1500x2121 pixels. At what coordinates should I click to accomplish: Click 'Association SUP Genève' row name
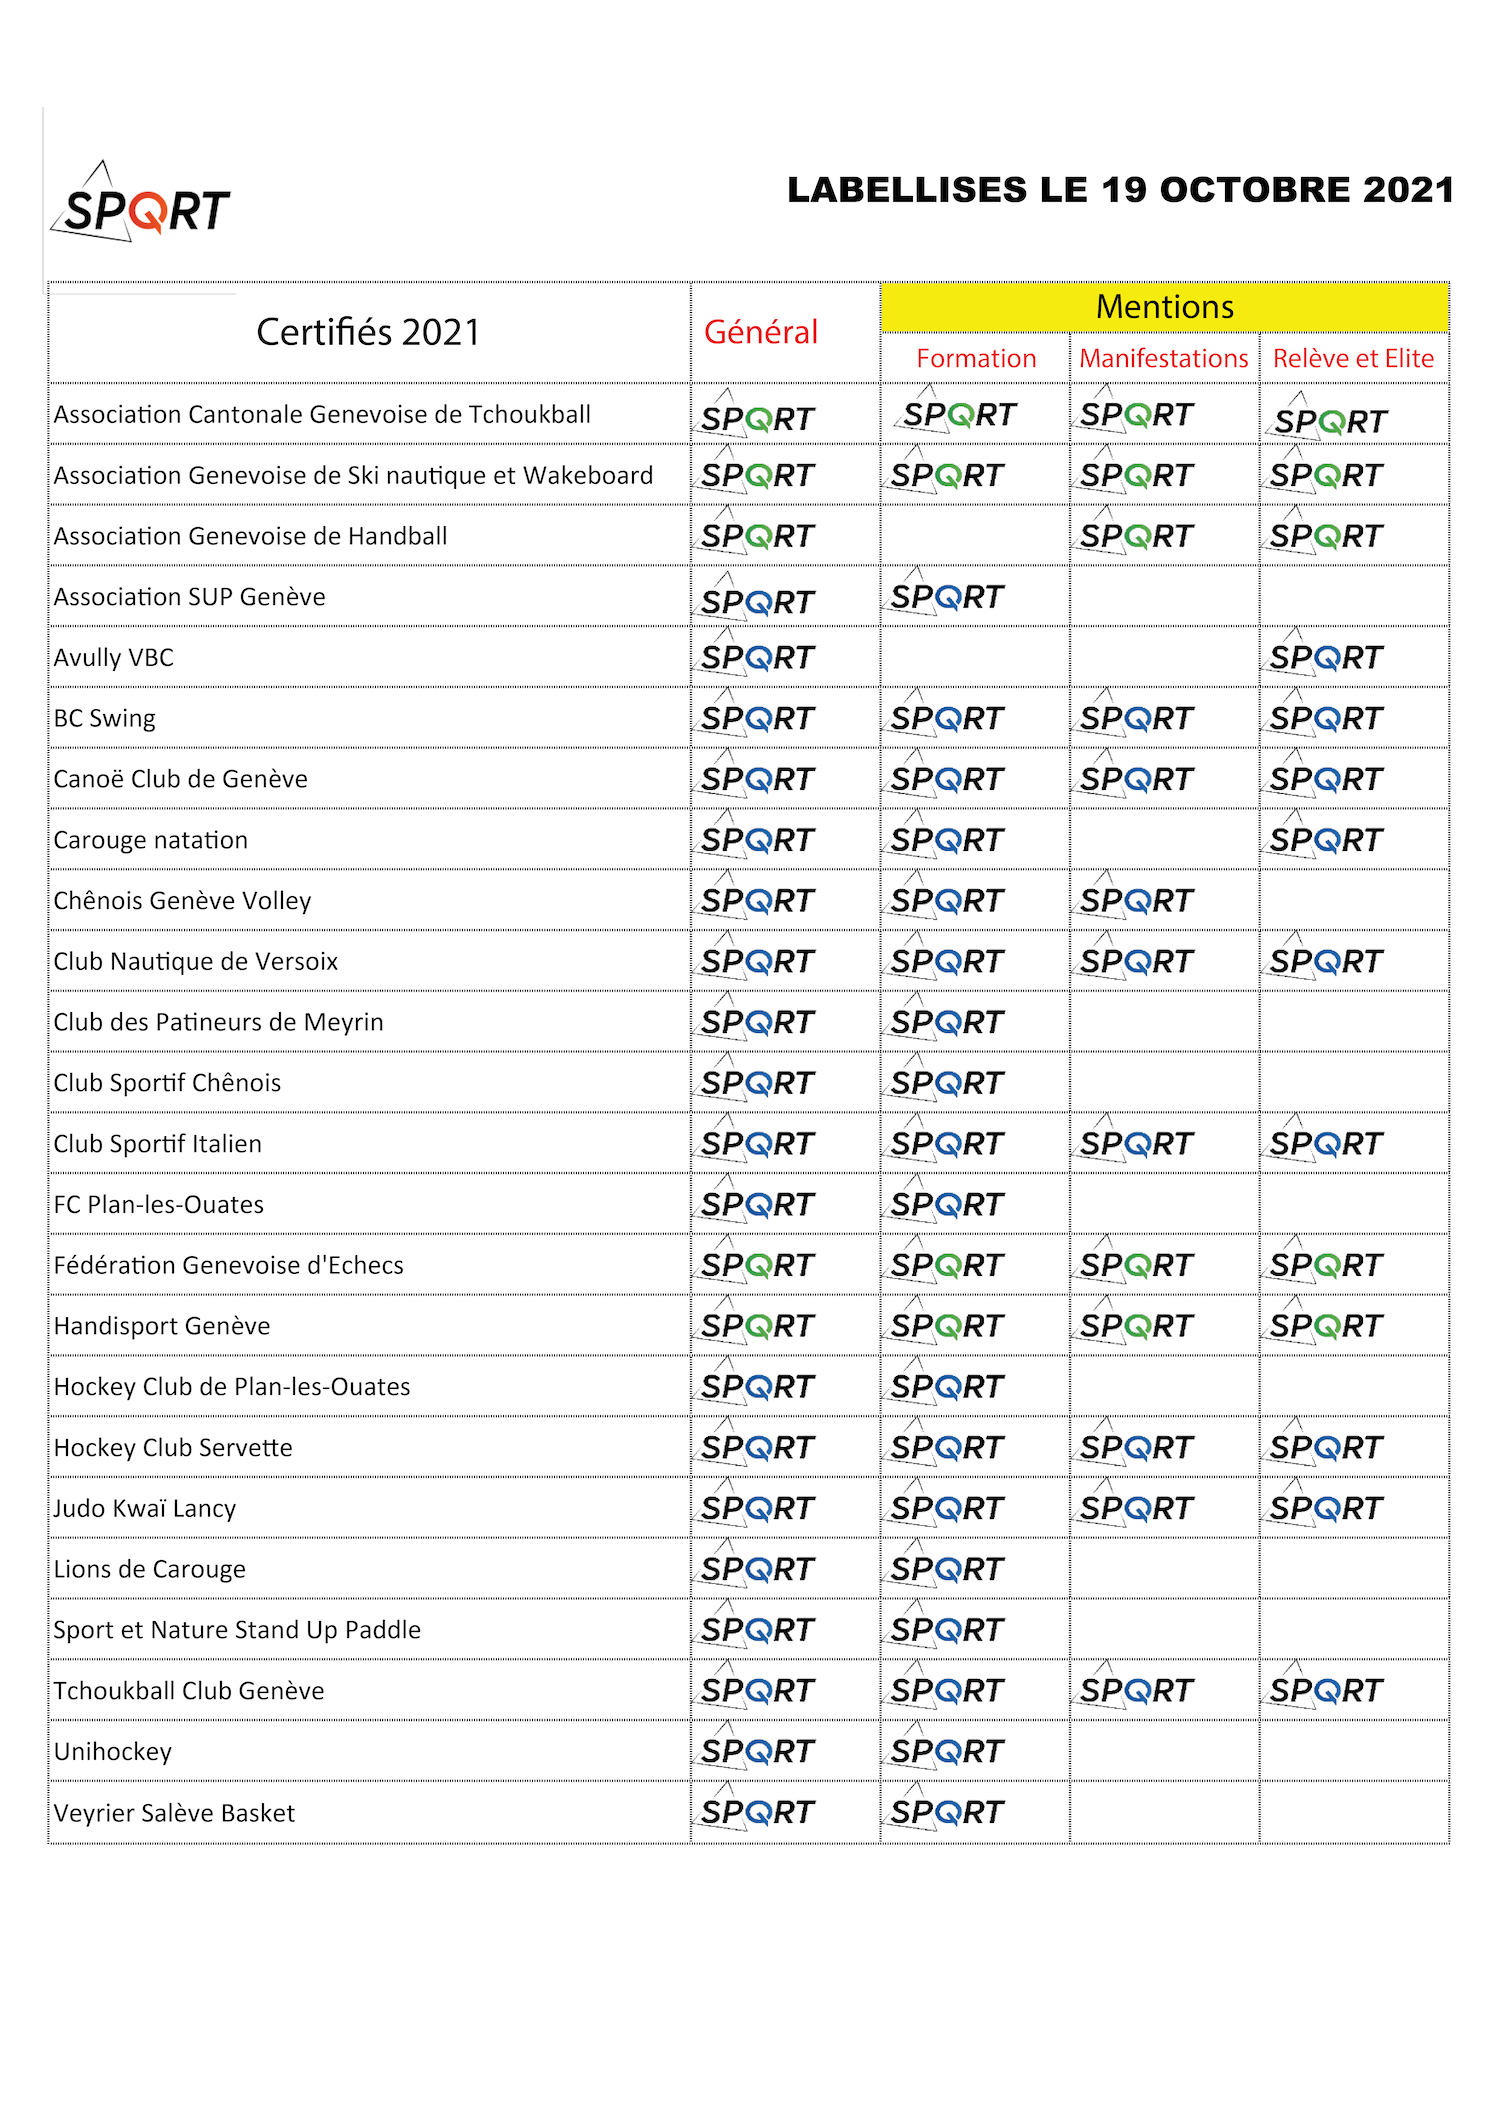[189, 597]
